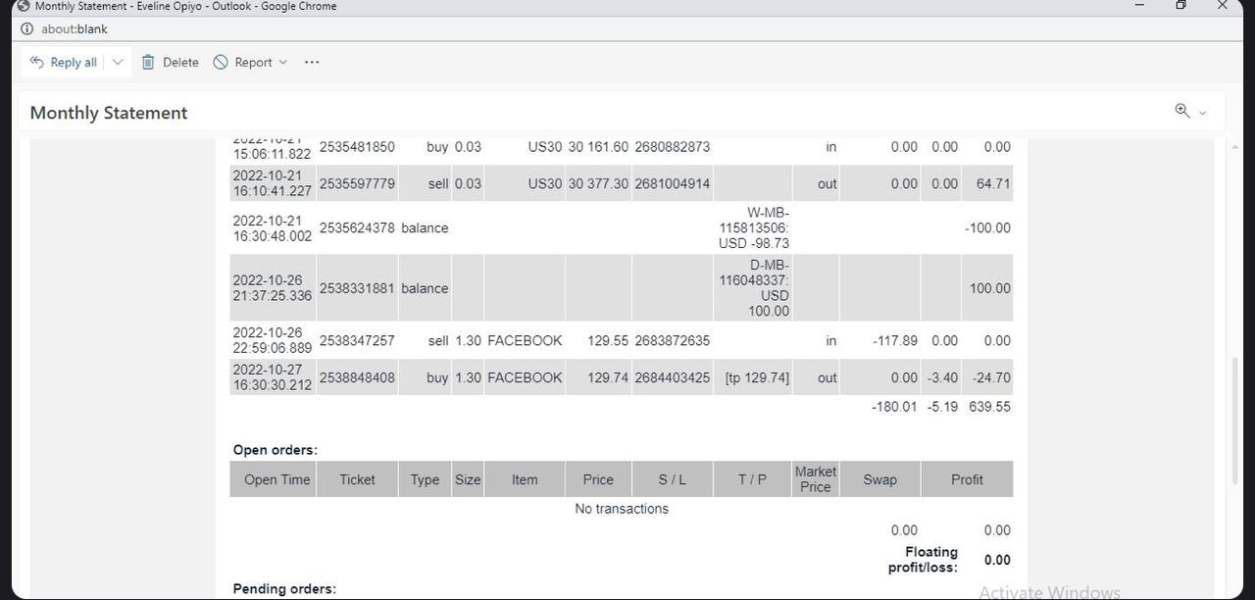Image resolution: width=1255 pixels, height=600 pixels.
Task: Click the No transactions text
Action: [621, 509]
